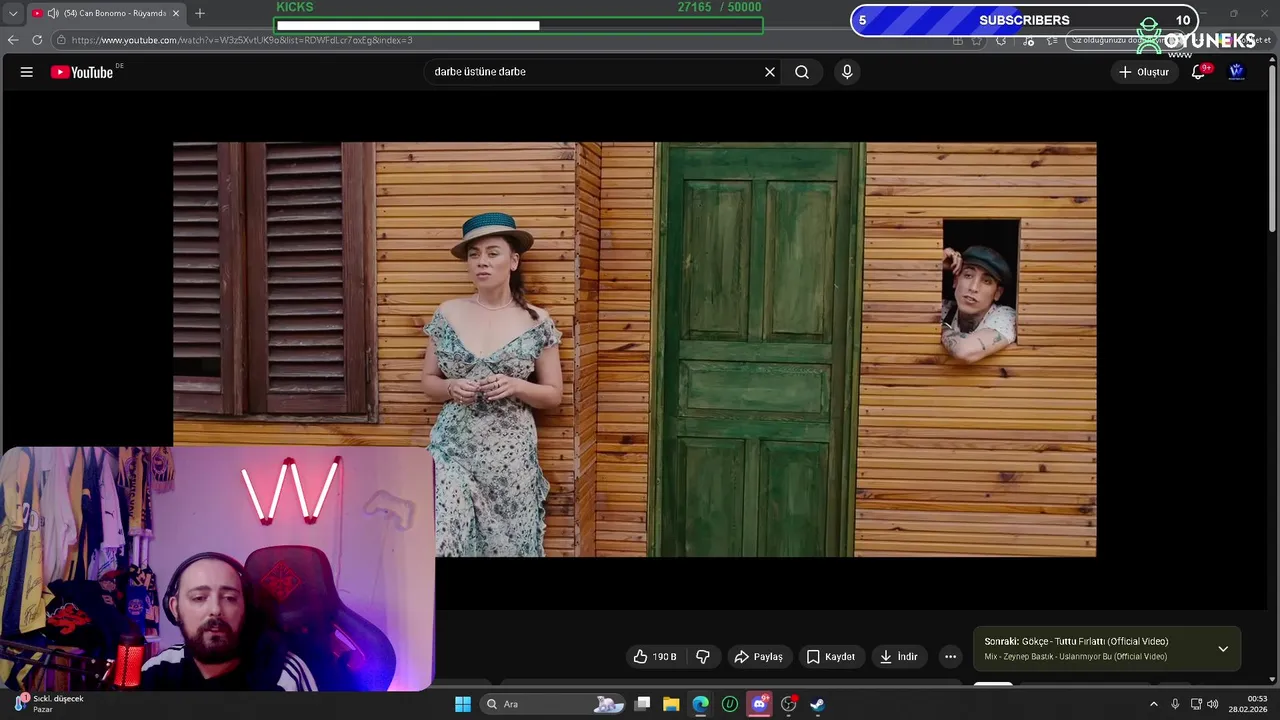The height and width of the screenshot is (720, 1280).
Task: Click the Sonraki: Gökçe next video title
Action: coord(1076,642)
